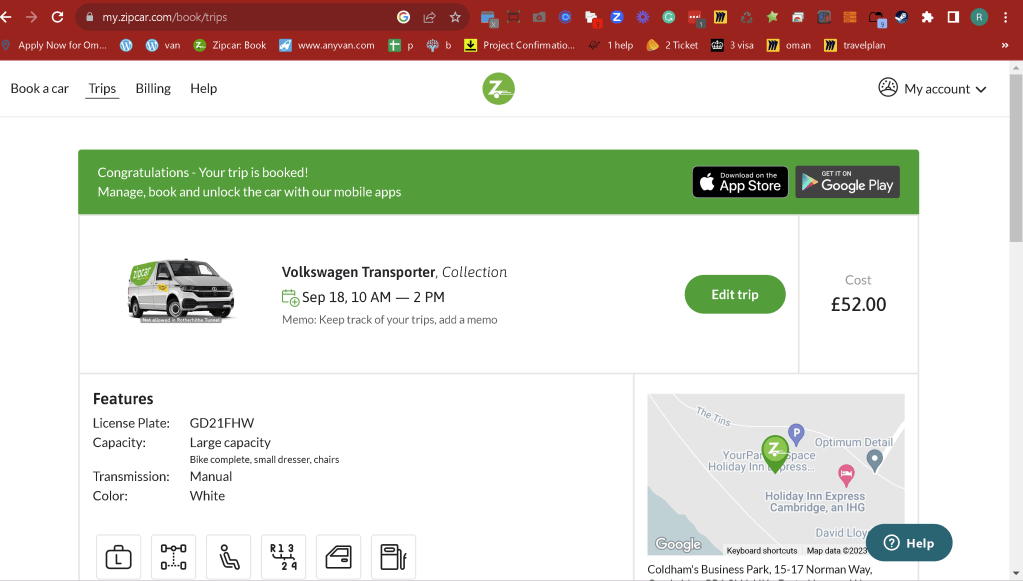Click the passenger seat feature icon

pos(228,557)
